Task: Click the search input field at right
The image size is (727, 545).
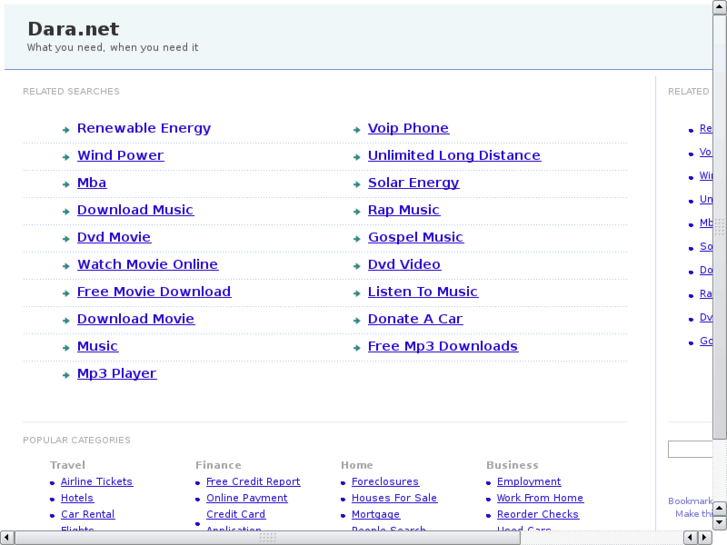Action: click(690, 449)
